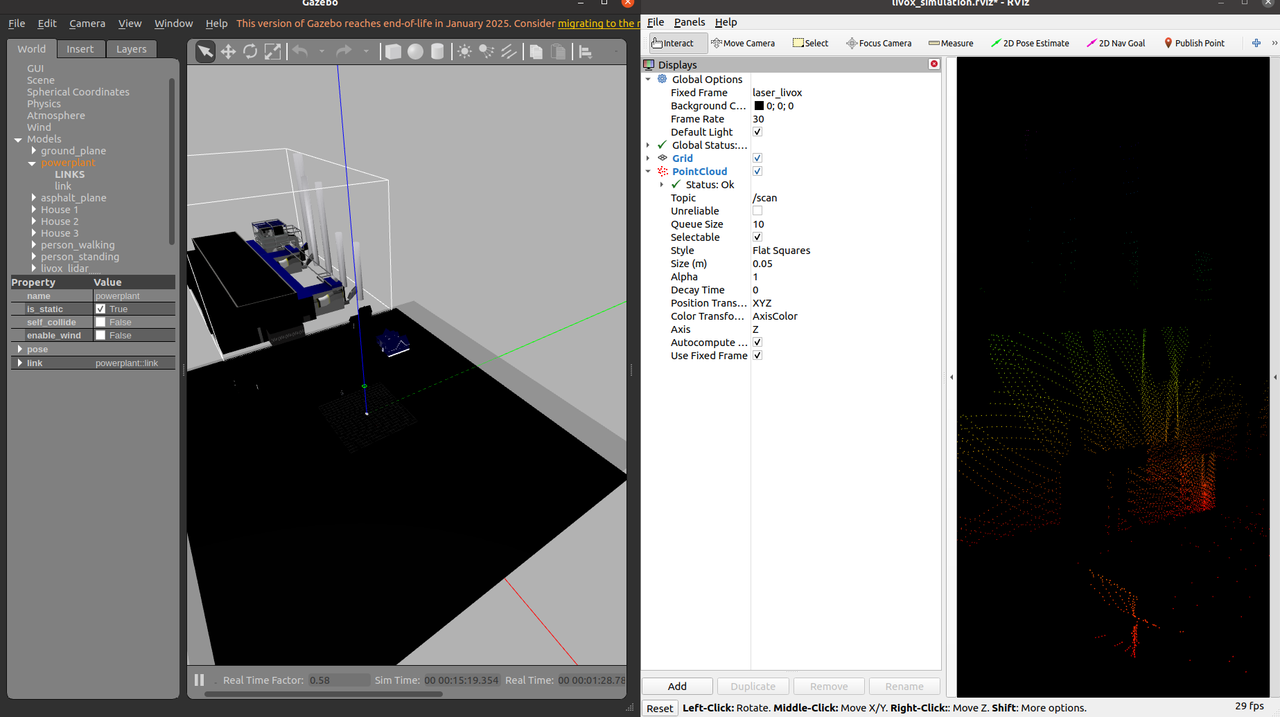Insert a sphere shape in Gazebo
The image size is (1280, 717).
[x=415, y=51]
